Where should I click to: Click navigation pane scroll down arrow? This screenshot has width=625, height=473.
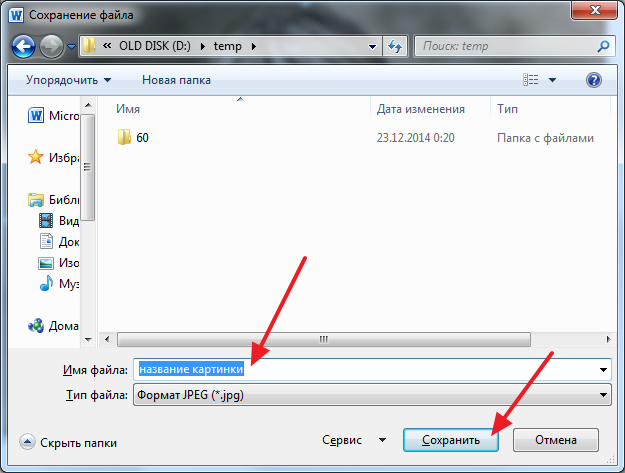(88, 340)
